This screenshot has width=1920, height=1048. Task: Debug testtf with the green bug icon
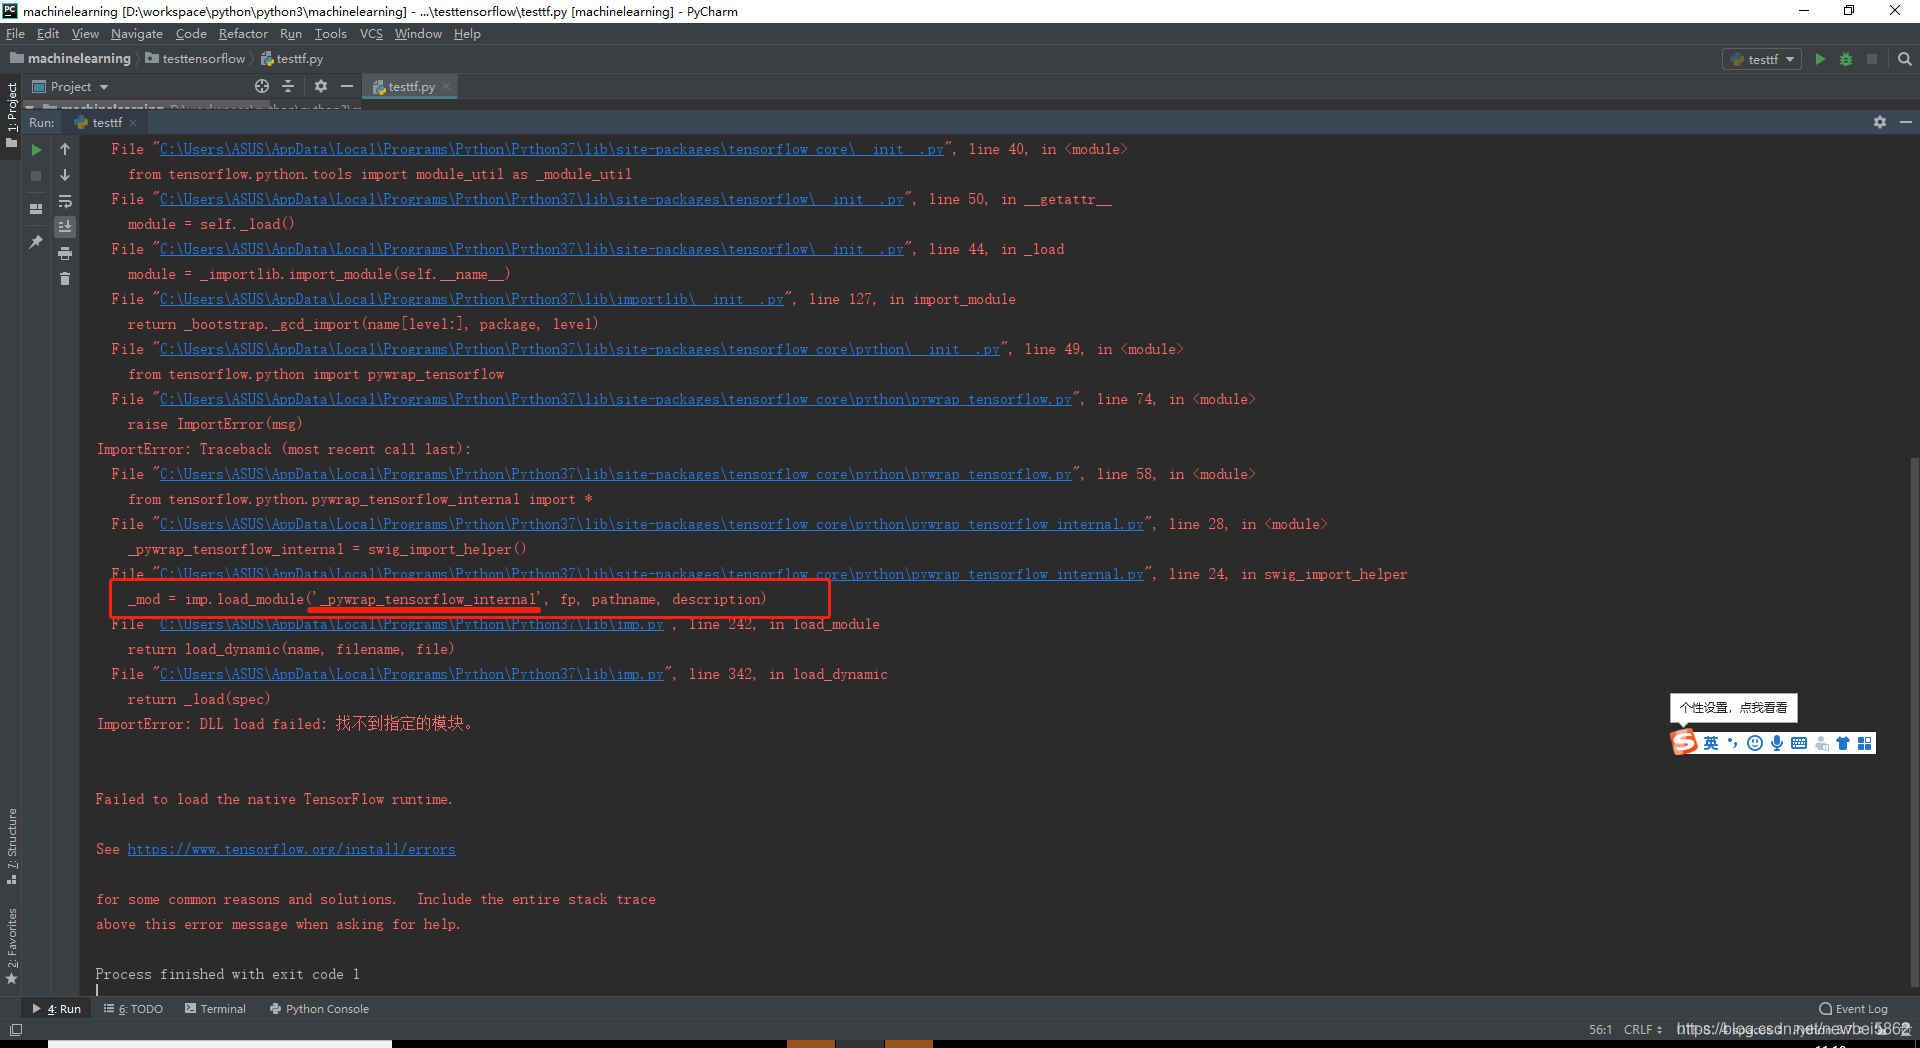(1846, 59)
